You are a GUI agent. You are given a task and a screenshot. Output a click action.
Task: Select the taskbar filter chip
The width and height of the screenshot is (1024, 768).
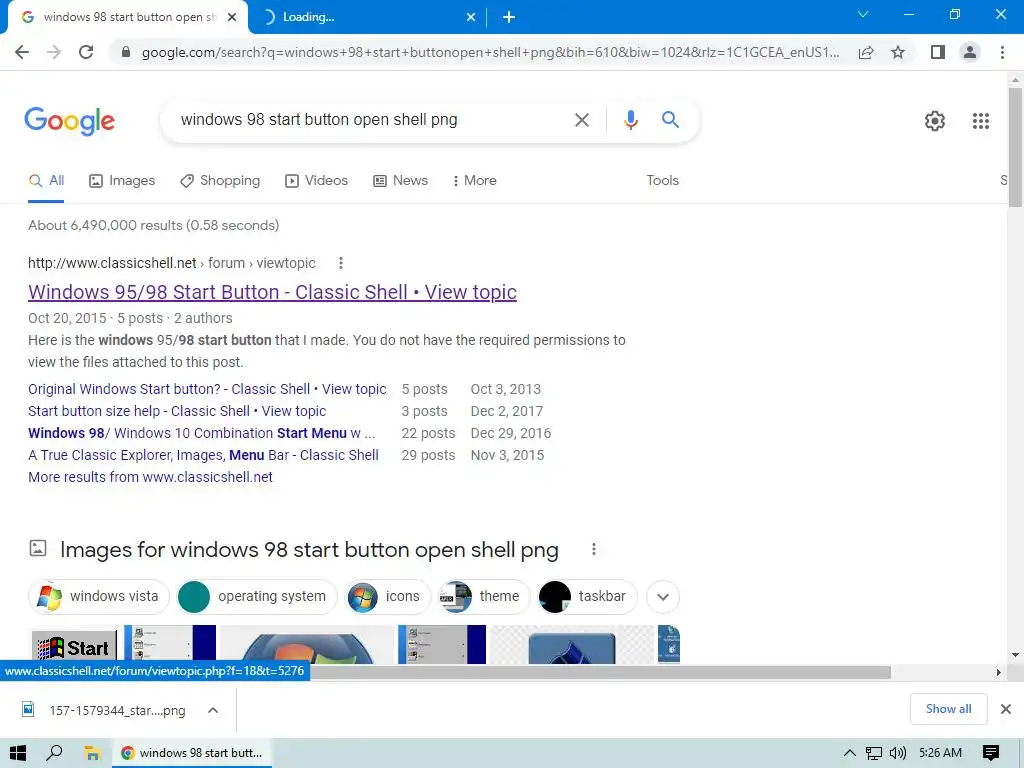tap(587, 597)
